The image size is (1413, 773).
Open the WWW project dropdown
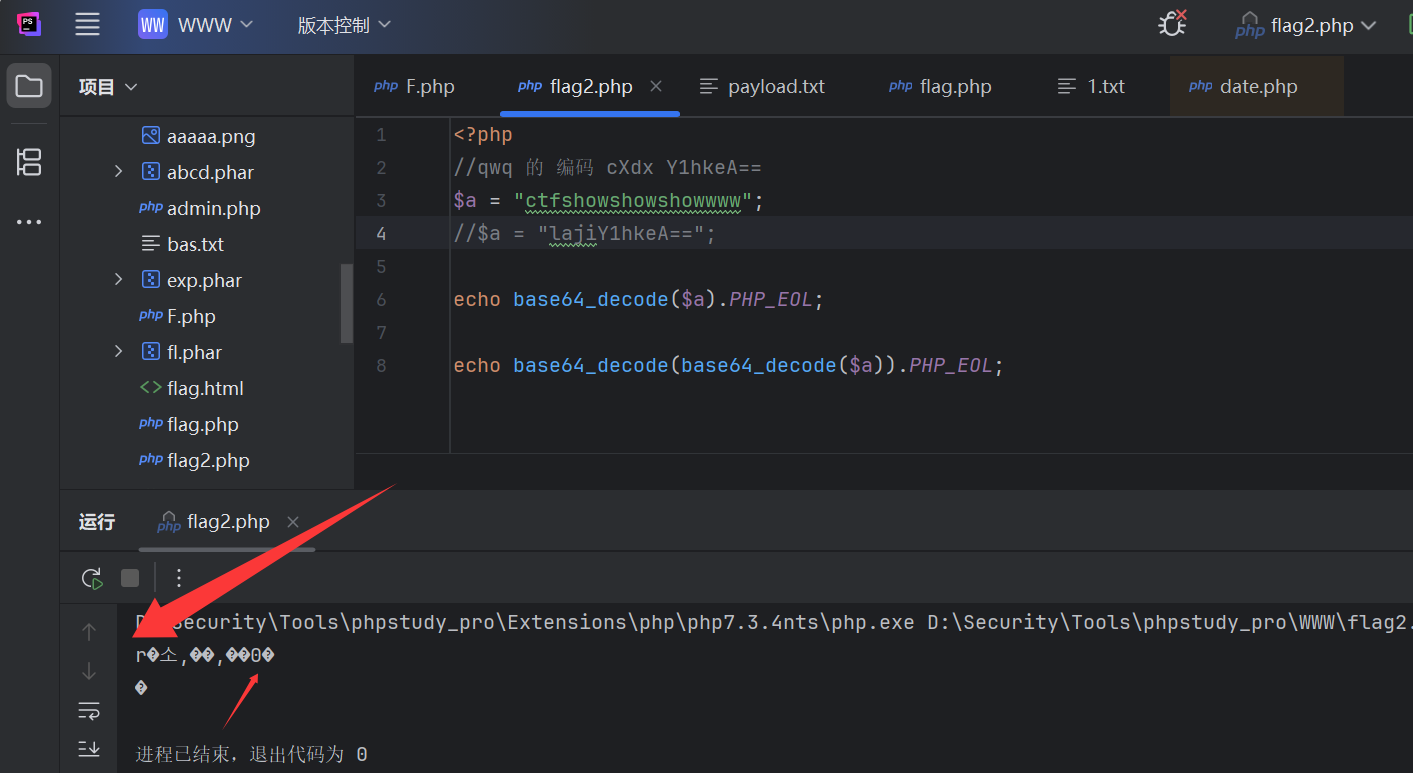pos(196,25)
